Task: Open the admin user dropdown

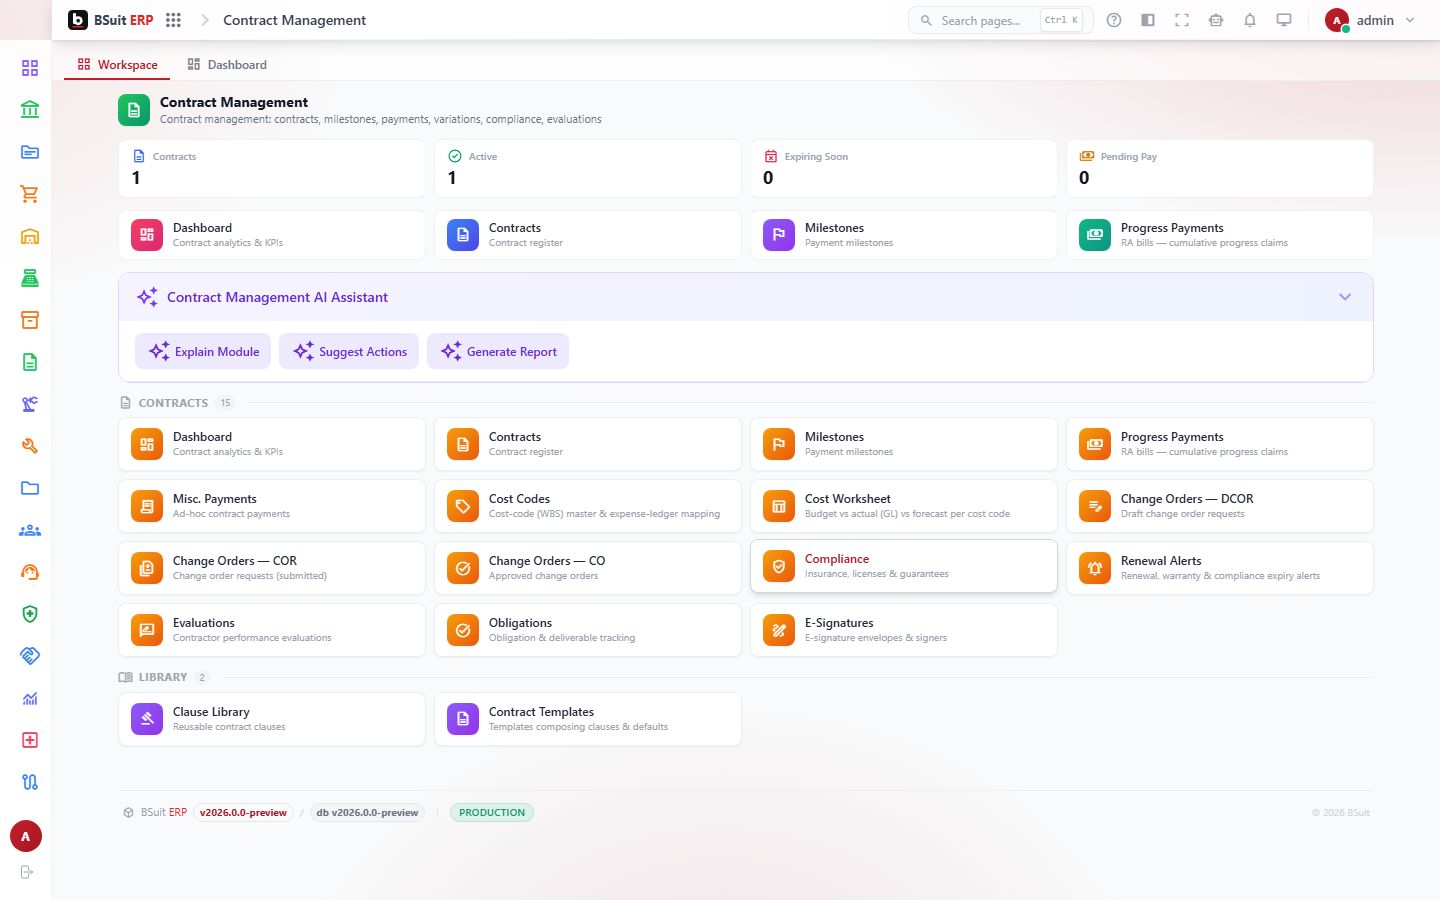Action: coord(1370,20)
